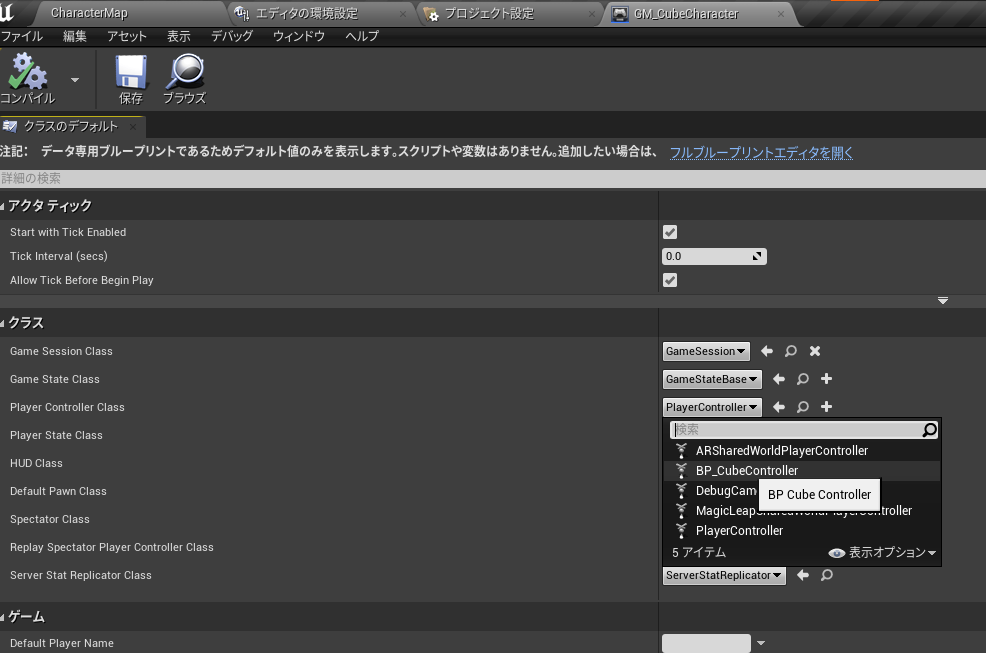
Task: Browse to Server Stat Replicator Class magnifier
Action: 827,575
